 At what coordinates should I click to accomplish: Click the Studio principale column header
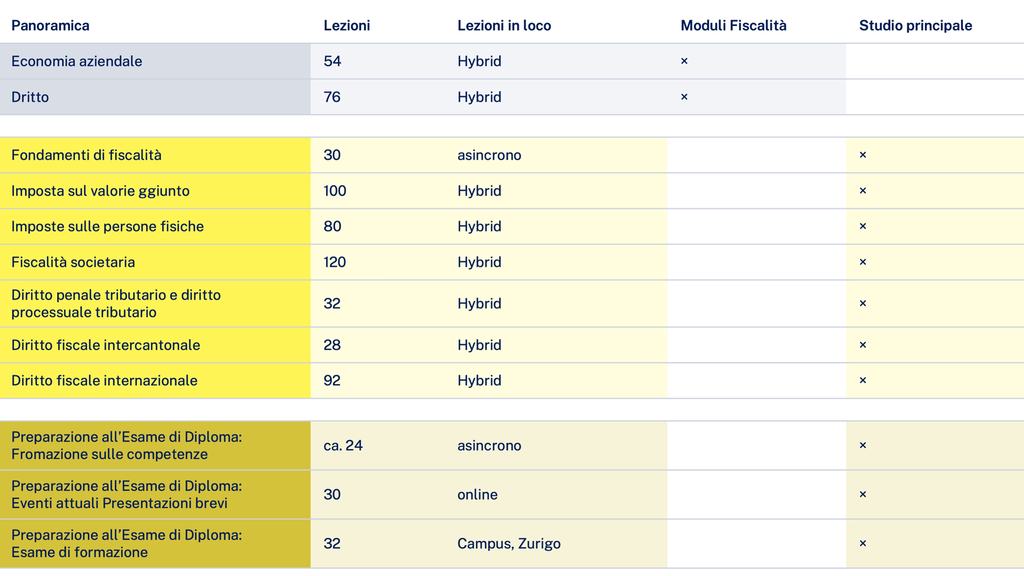click(915, 25)
